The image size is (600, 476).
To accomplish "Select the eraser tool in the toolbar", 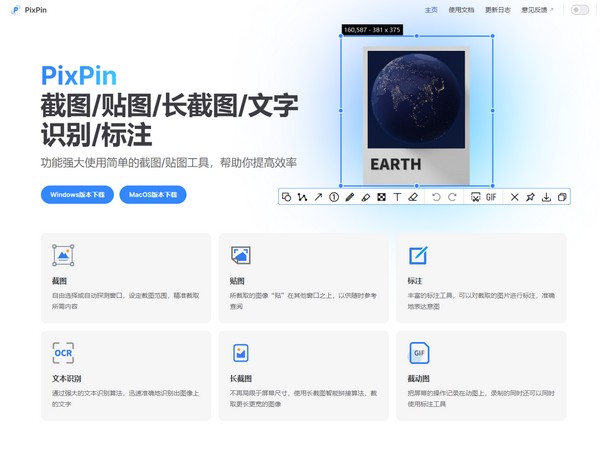I will (x=413, y=197).
